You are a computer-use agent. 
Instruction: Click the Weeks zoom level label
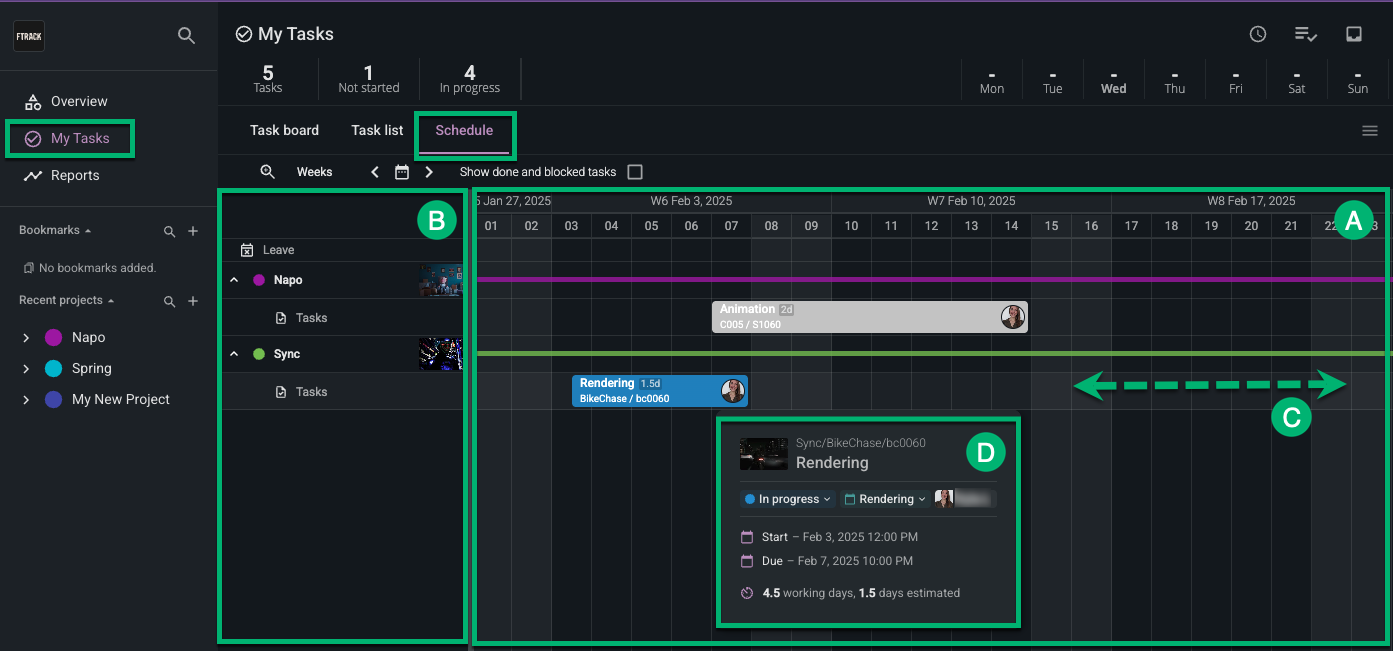click(314, 171)
